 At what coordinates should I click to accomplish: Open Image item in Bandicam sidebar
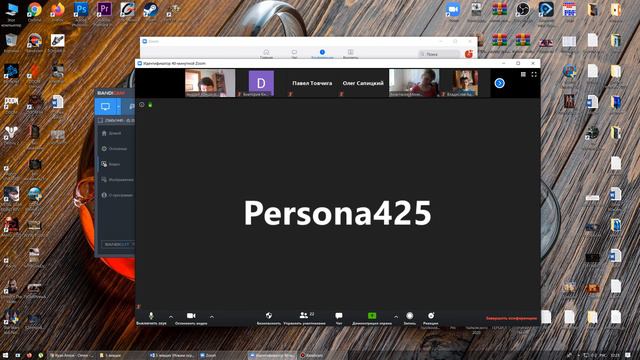[x=117, y=180]
